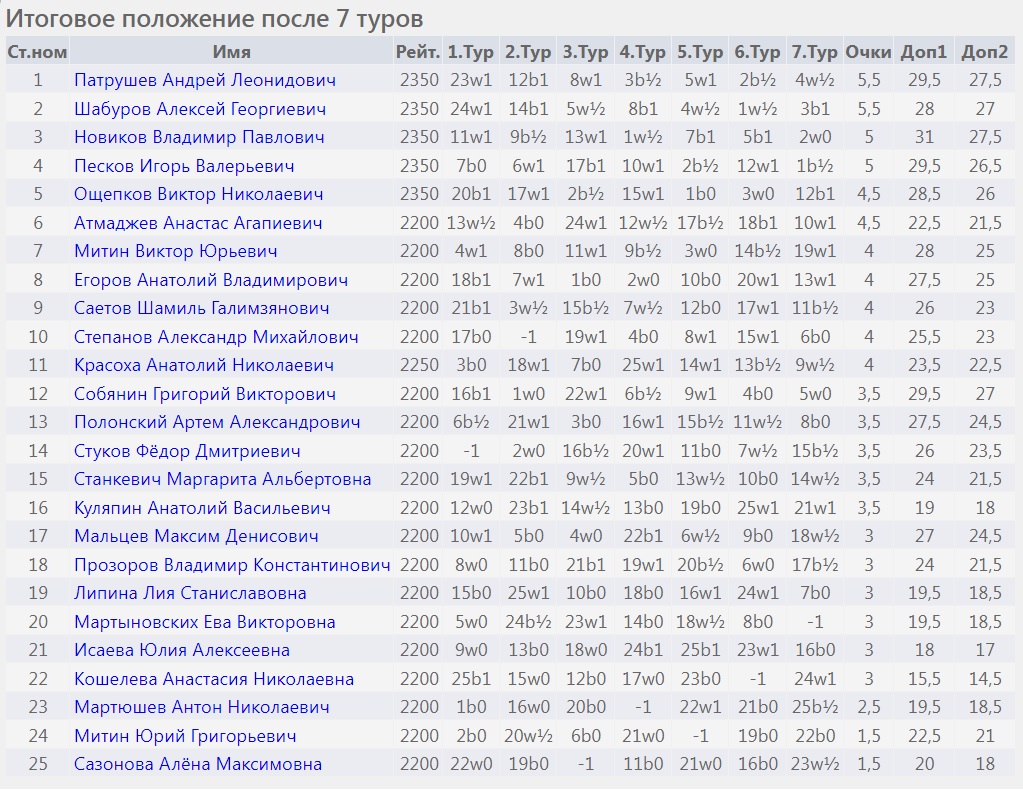Image resolution: width=1023 pixels, height=791 pixels.
Task: Open player Саетов Шамиль Галимзянович
Action: pyautogui.click(x=202, y=308)
